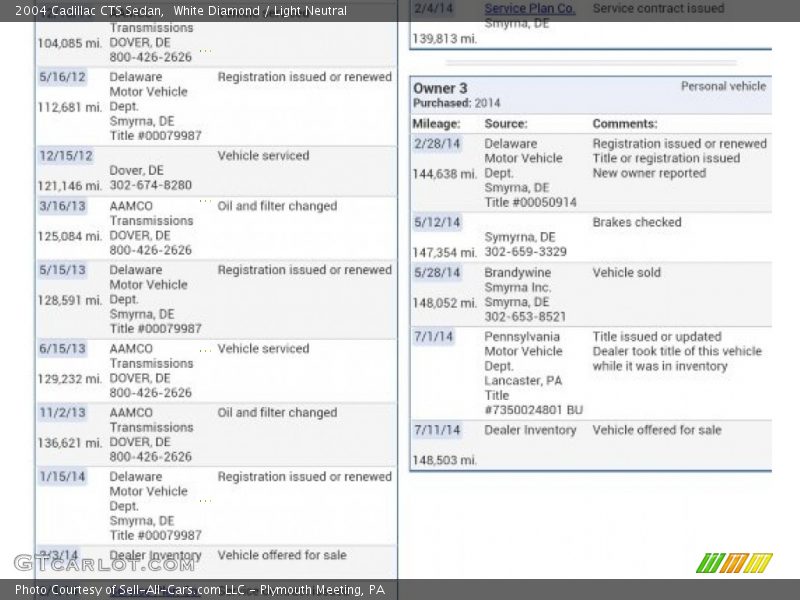This screenshot has height=600, width=800.
Task: Select the #7350024801 BU title number
Action: pyautogui.click(x=534, y=410)
